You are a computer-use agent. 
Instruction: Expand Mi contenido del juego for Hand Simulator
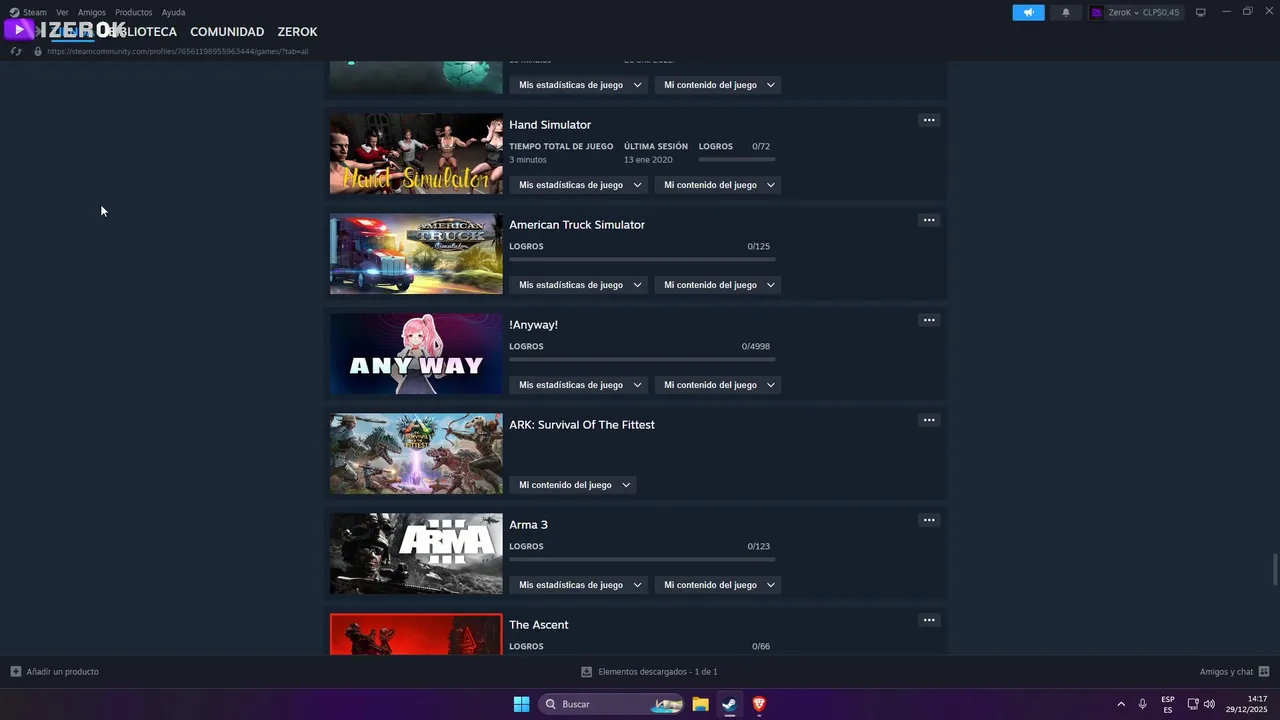(x=718, y=185)
